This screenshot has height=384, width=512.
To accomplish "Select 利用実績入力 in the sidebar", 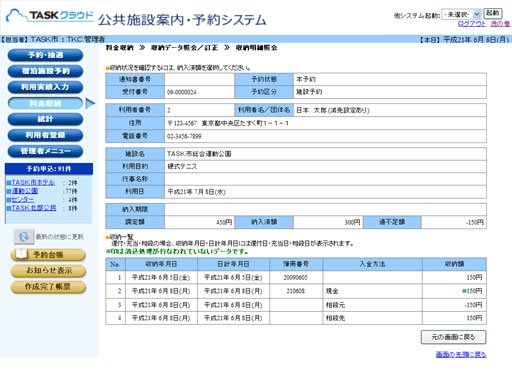I will point(45,87).
